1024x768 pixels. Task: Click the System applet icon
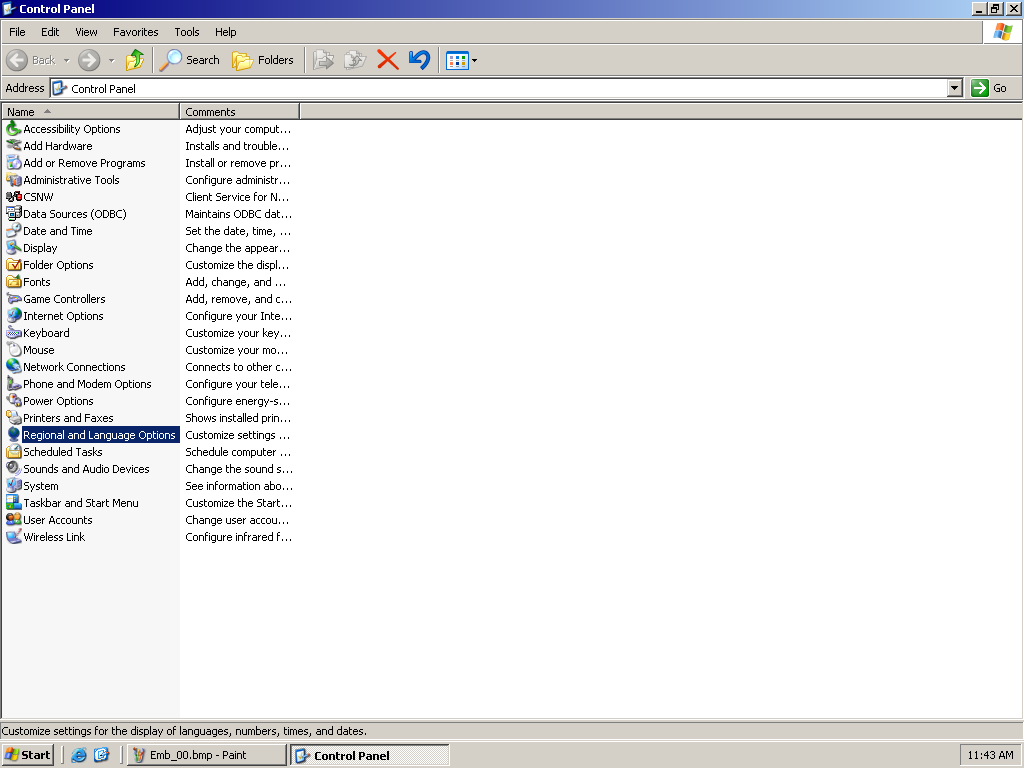coord(14,485)
